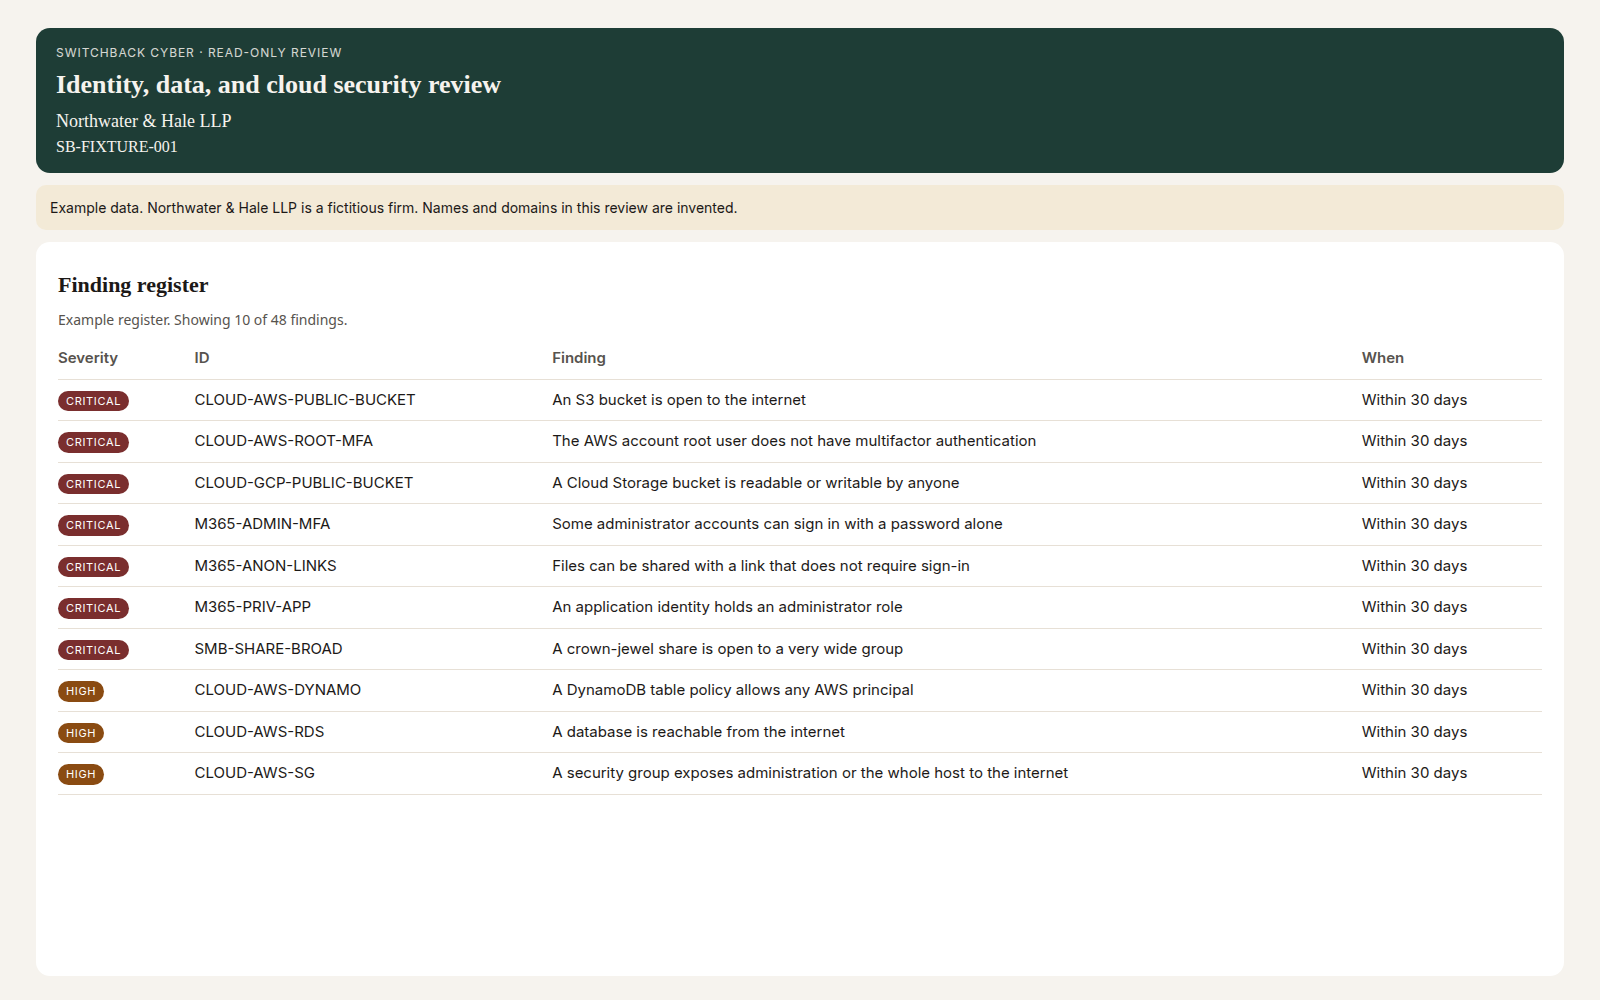1600x1000 pixels.
Task: Select the "sign in with a password alone" finding
Action: 777,524
